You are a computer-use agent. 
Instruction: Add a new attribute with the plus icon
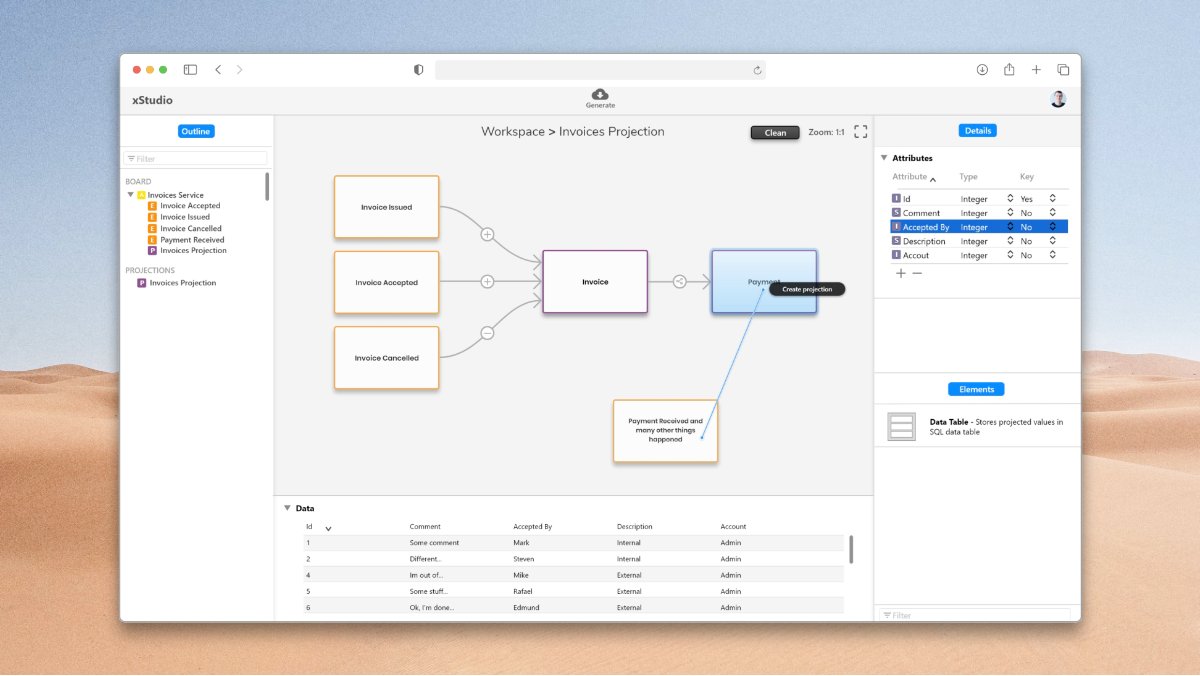tap(900, 272)
